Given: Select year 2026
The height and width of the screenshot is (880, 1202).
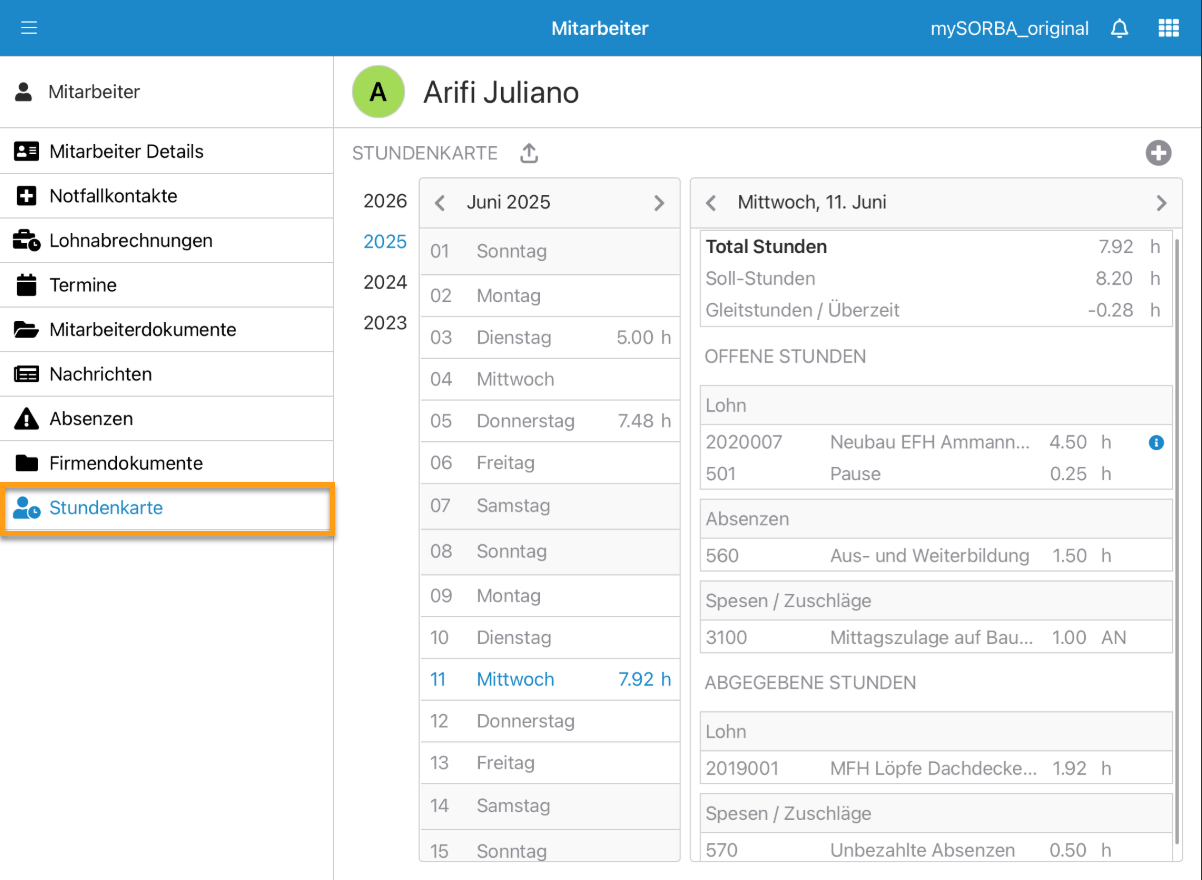Looking at the screenshot, I should click(x=385, y=201).
